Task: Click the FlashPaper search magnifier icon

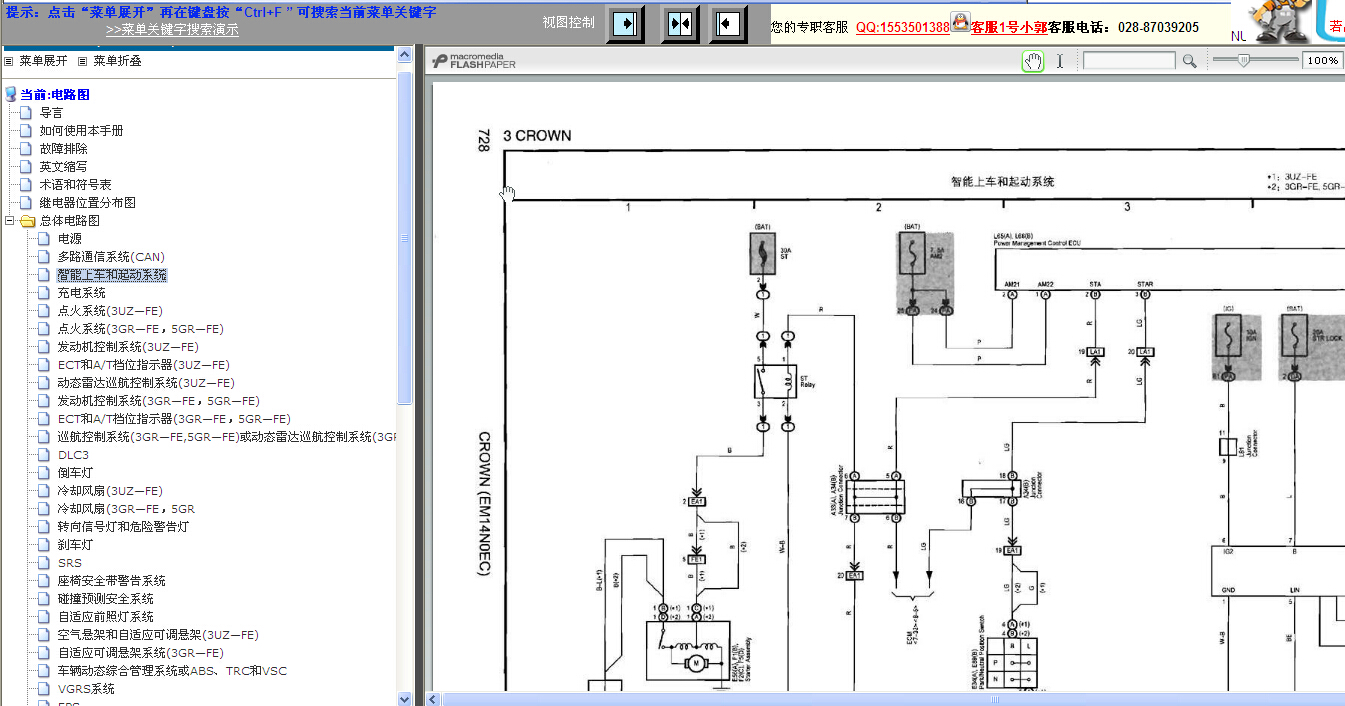Action: pyautogui.click(x=1189, y=61)
